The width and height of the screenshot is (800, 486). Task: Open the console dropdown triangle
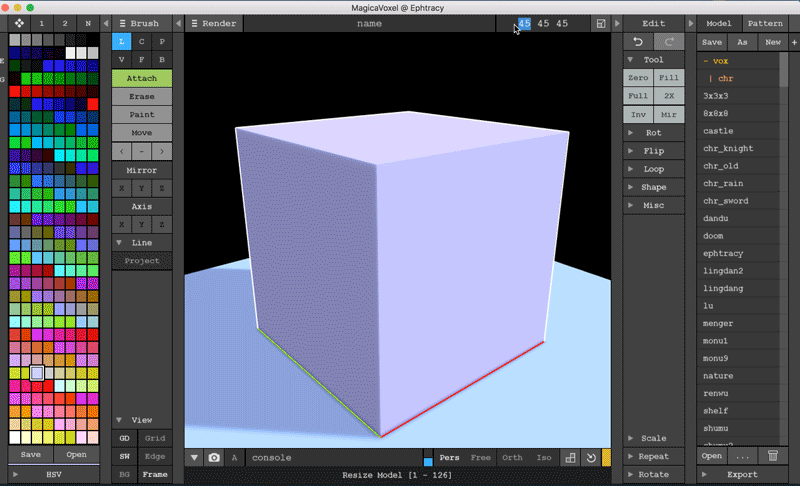194,457
